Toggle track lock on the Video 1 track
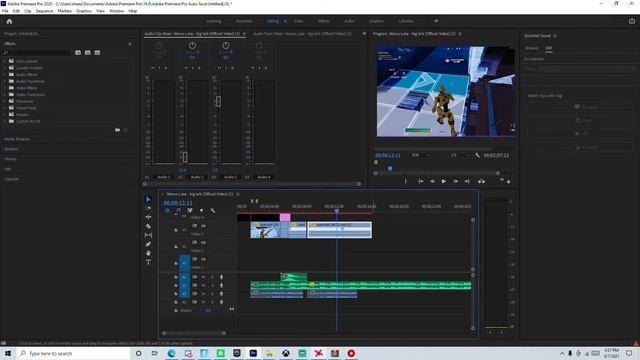 point(176,263)
